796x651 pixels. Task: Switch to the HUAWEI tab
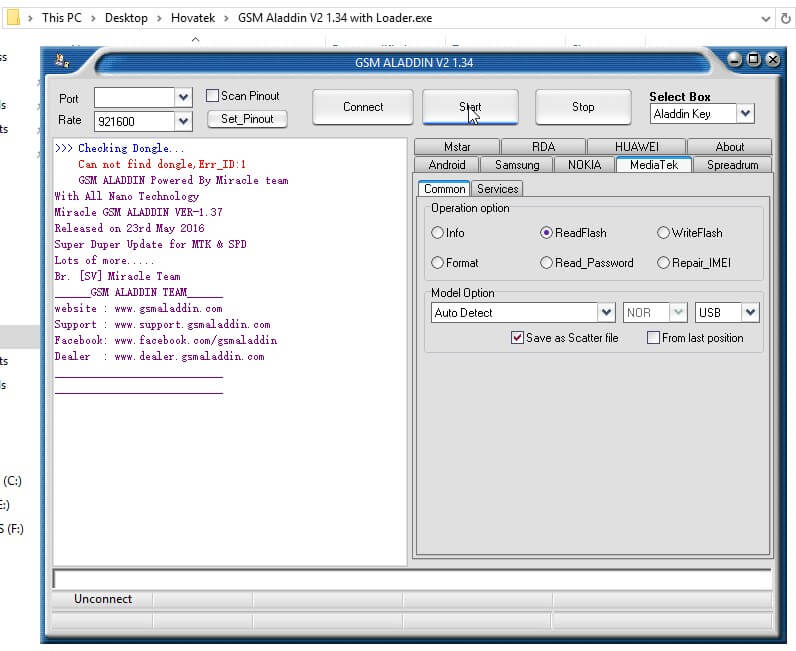pyautogui.click(x=637, y=147)
